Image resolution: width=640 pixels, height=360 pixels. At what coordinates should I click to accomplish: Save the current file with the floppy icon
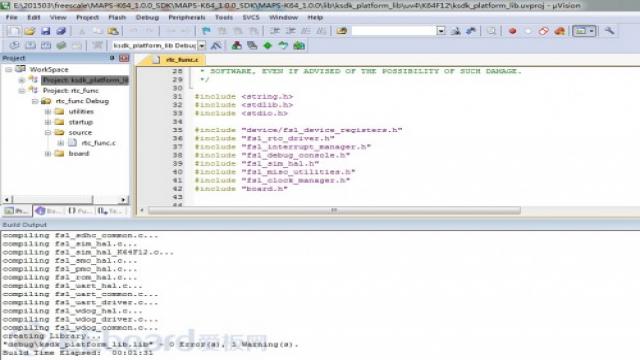(45, 31)
